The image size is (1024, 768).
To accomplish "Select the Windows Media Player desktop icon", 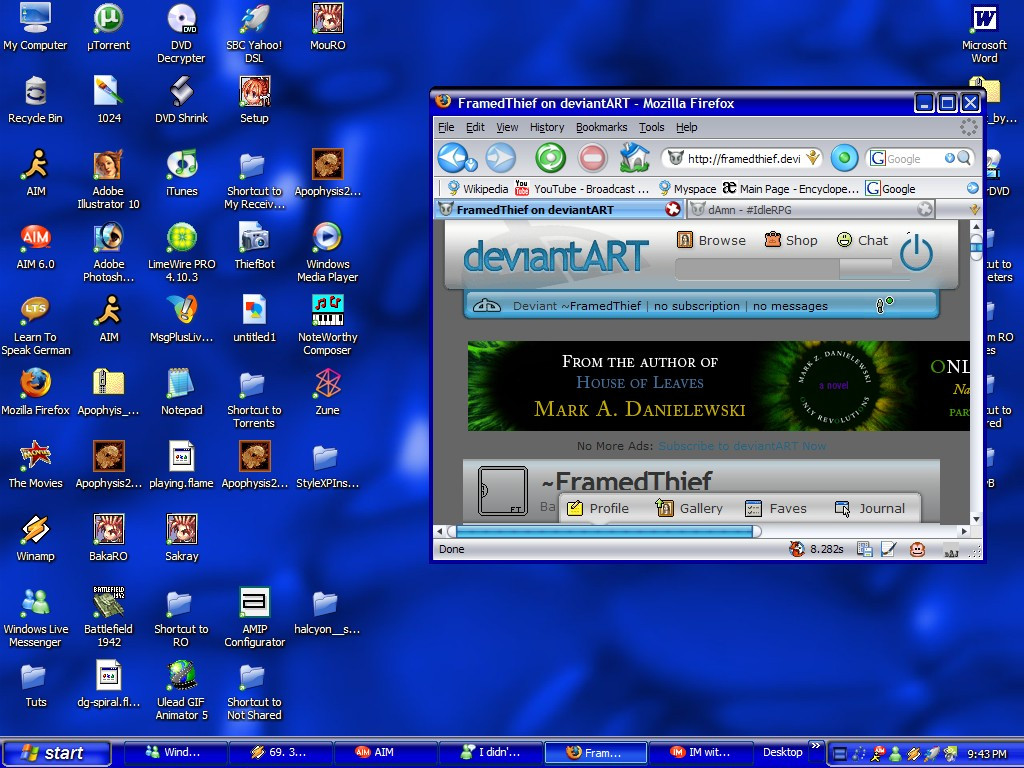I will [327, 253].
